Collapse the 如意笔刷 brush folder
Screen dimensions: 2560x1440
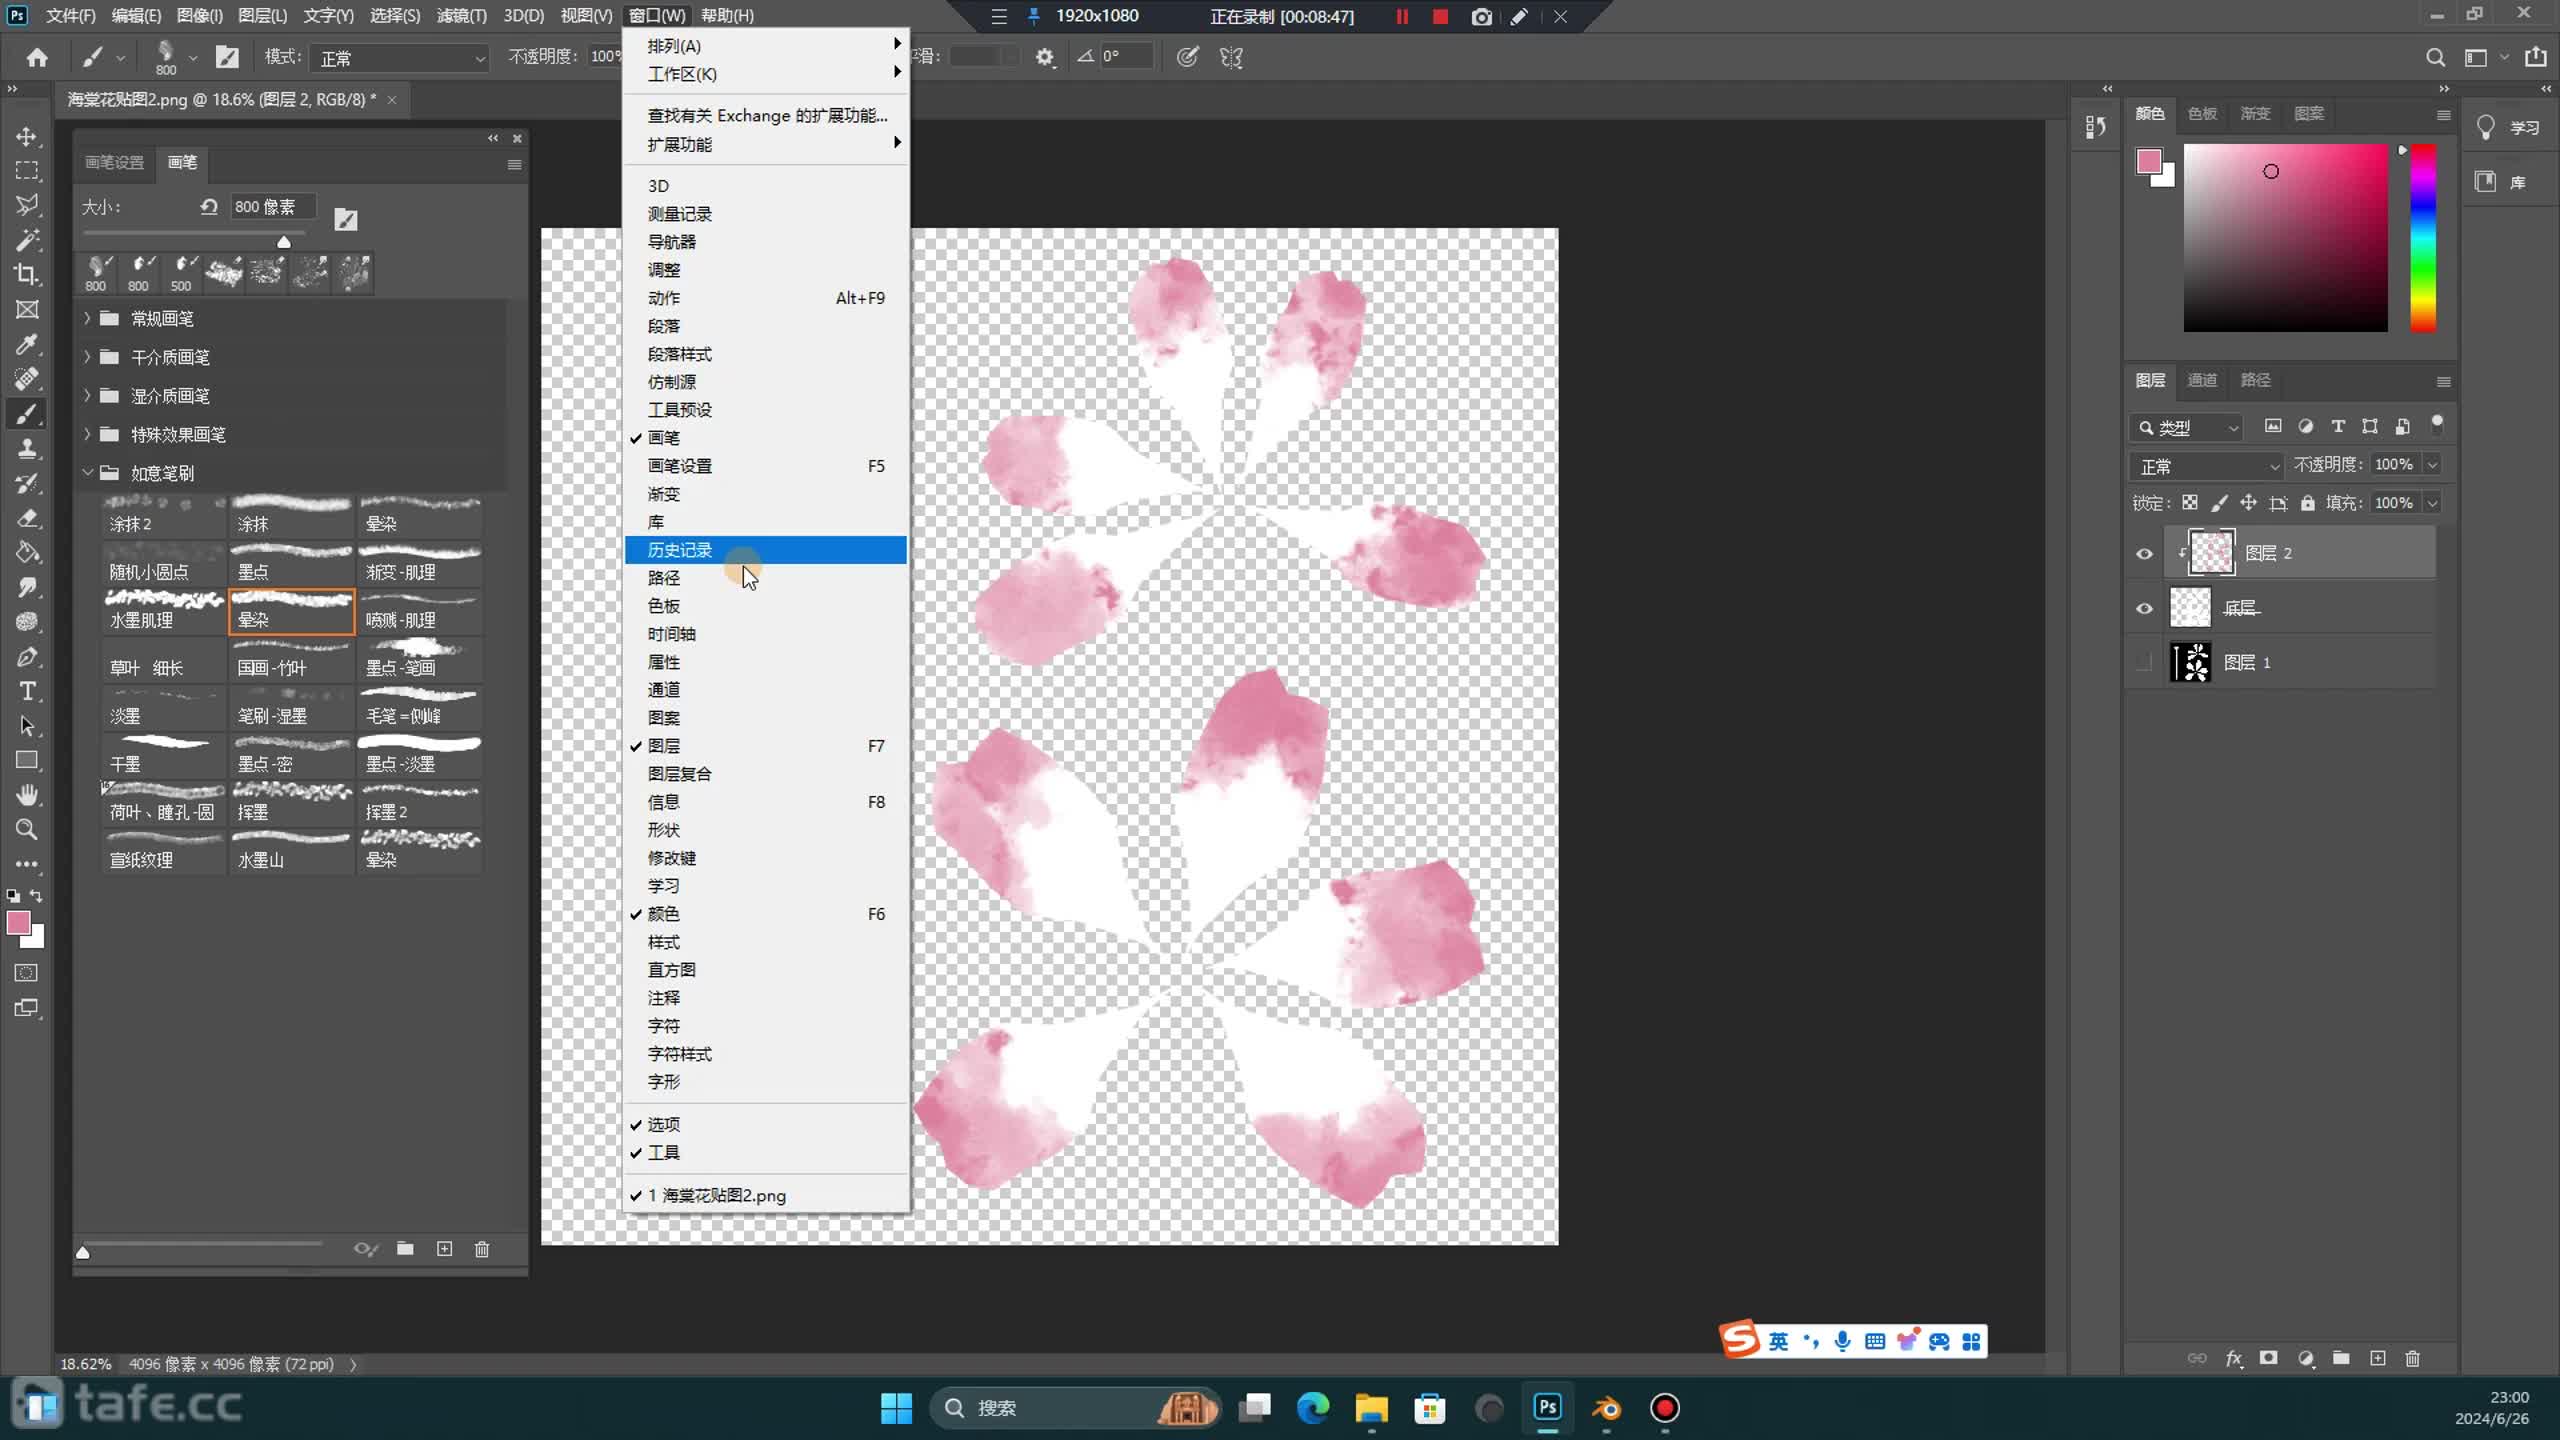pos(87,473)
